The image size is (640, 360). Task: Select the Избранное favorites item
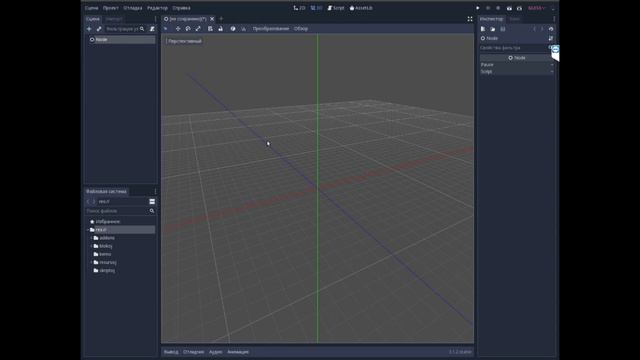coord(121,222)
